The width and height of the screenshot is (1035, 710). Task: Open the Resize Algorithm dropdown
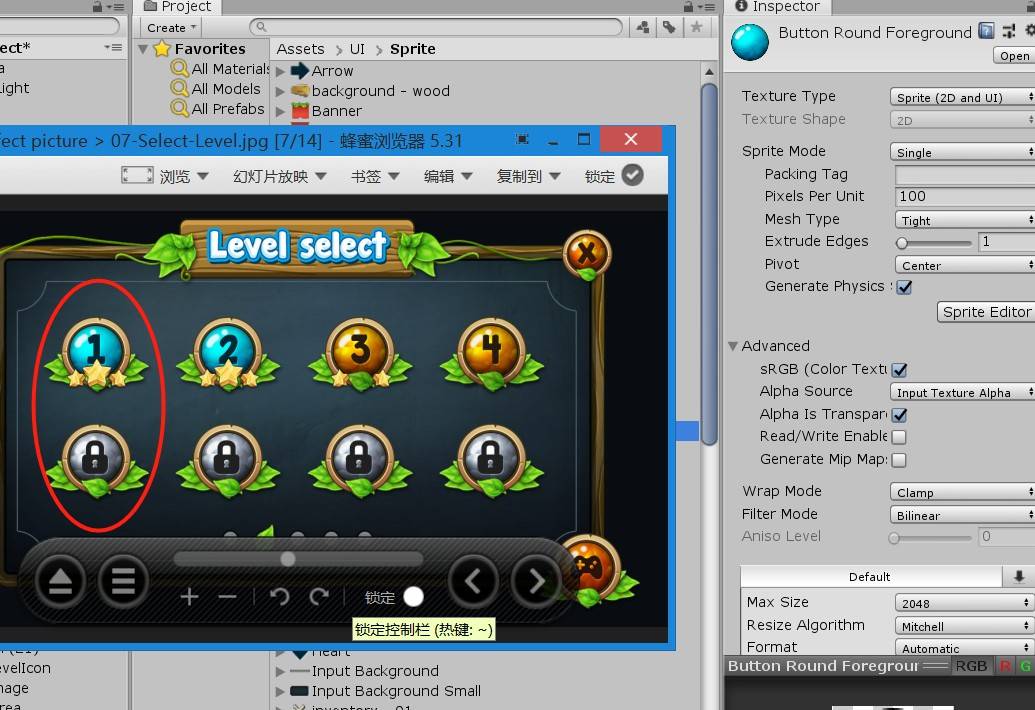click(964, 626)
